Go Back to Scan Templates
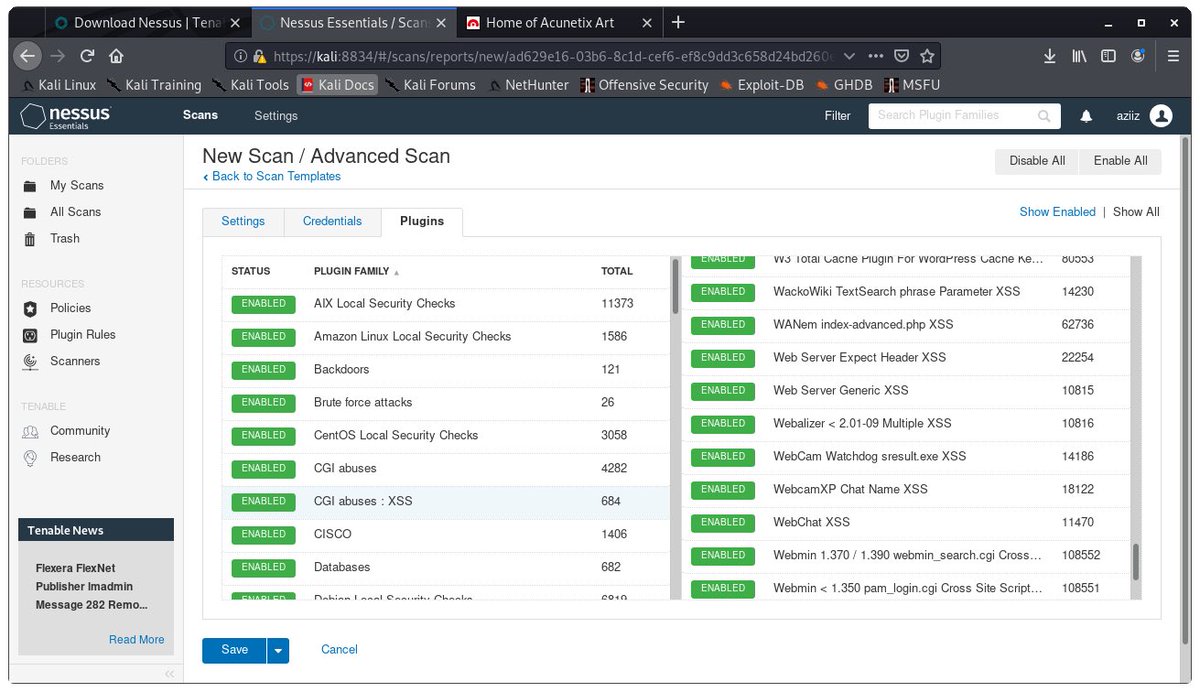The height and width of the screenshot is (692, 1200). point(272,176)
